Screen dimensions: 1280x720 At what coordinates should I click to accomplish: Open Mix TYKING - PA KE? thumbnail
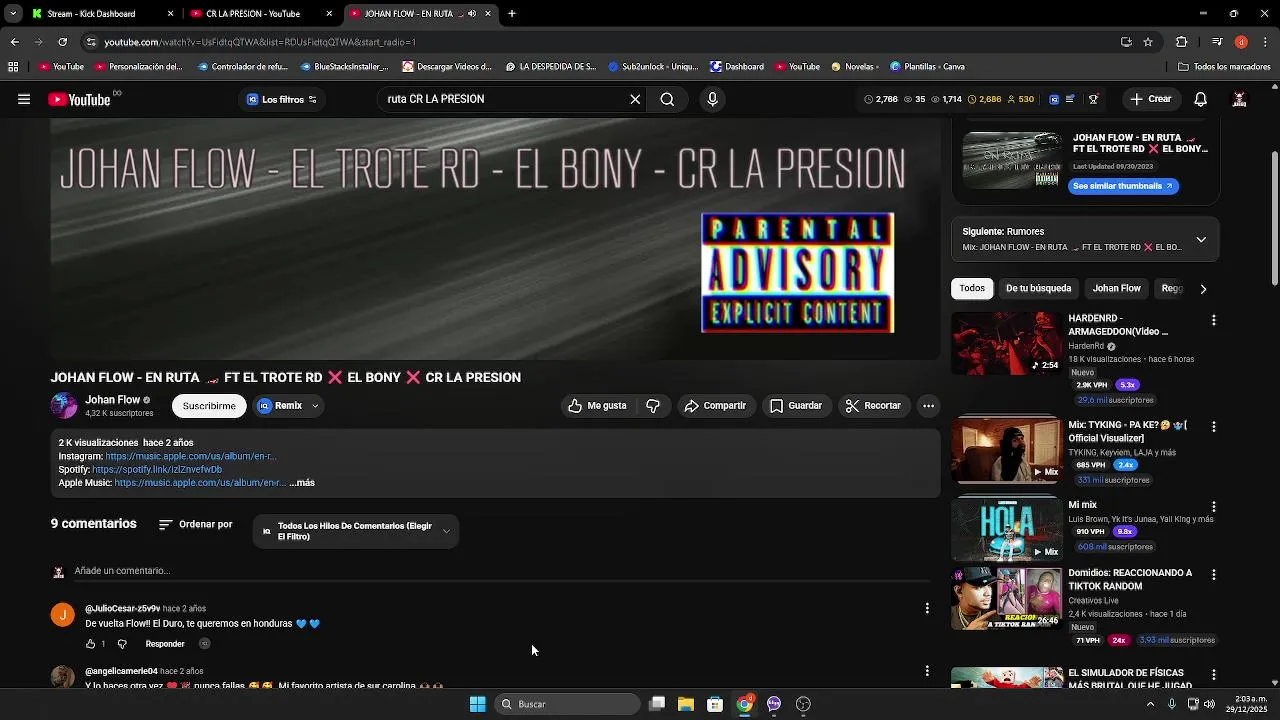tap(1006, 450)
